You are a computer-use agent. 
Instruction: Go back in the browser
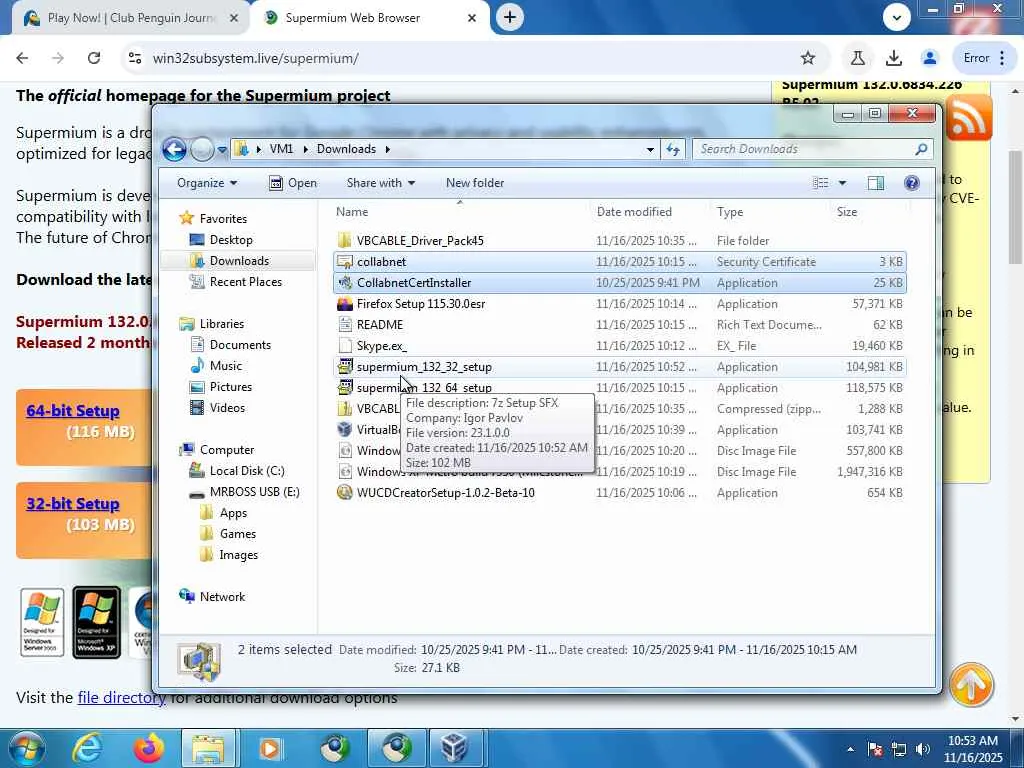click(x=22, y=58)
